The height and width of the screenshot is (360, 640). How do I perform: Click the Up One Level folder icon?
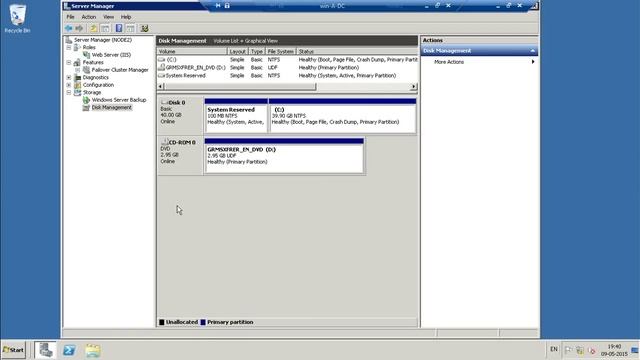(93, 28)
